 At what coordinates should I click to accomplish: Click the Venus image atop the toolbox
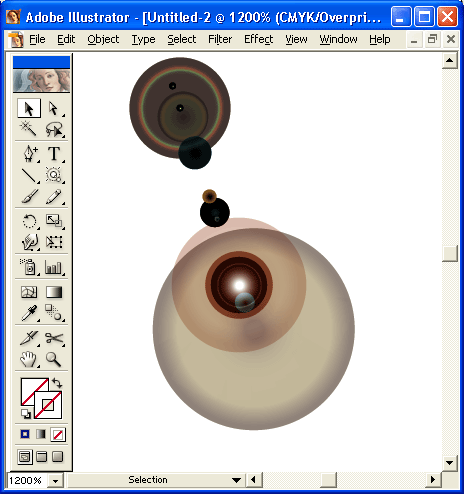[x=41, y=80]
